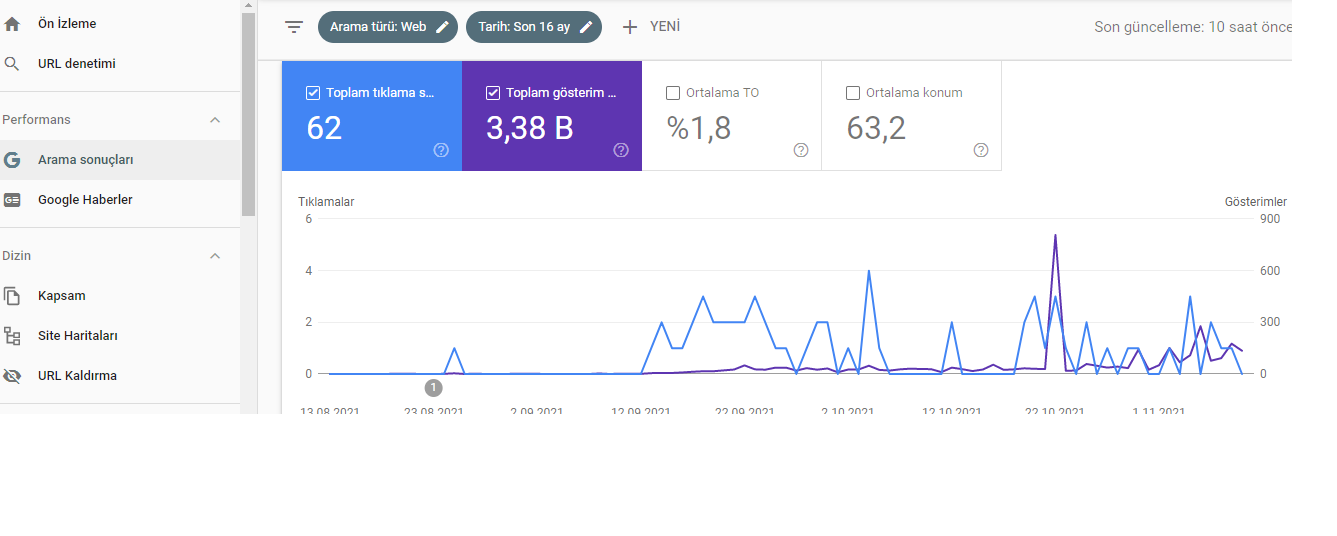Image resolution: width=1337 pixels, height=536 pixels.
Task: Select Arama sonuçları in the sidebar
Action: click(120, 160)
